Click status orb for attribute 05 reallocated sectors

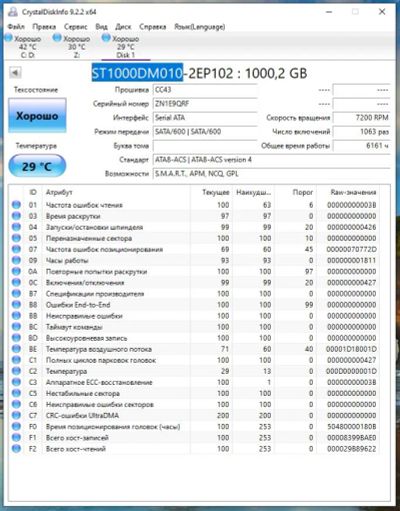16,238
